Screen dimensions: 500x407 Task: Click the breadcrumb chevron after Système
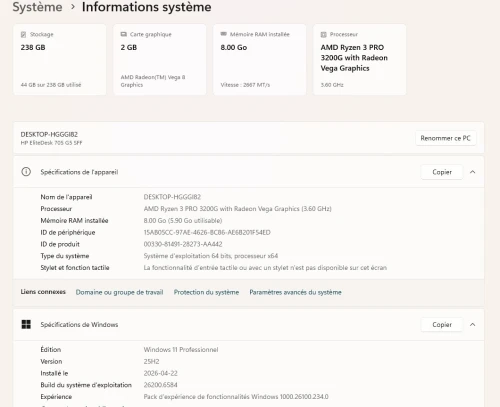click(73, 7)
